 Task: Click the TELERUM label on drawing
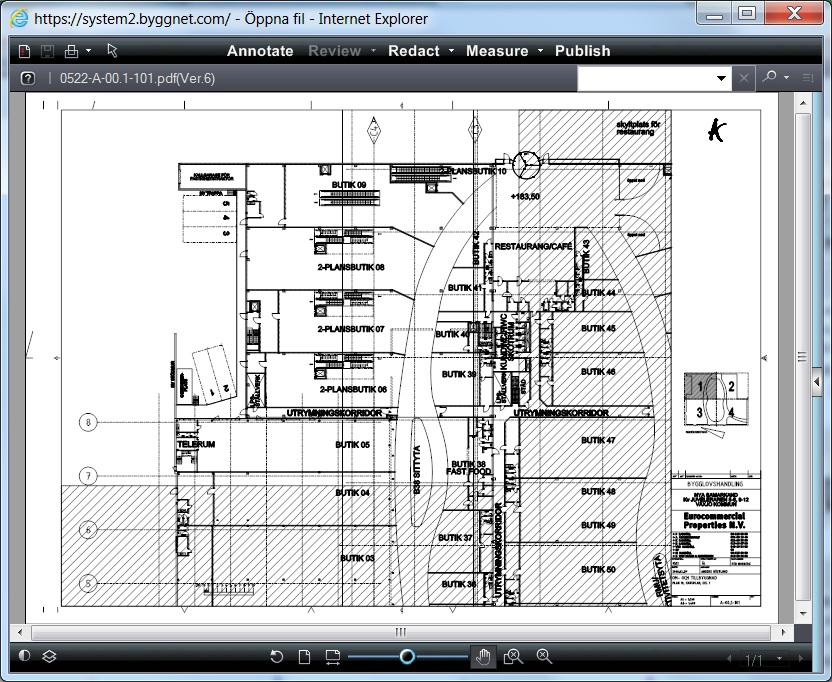[196, 444]
